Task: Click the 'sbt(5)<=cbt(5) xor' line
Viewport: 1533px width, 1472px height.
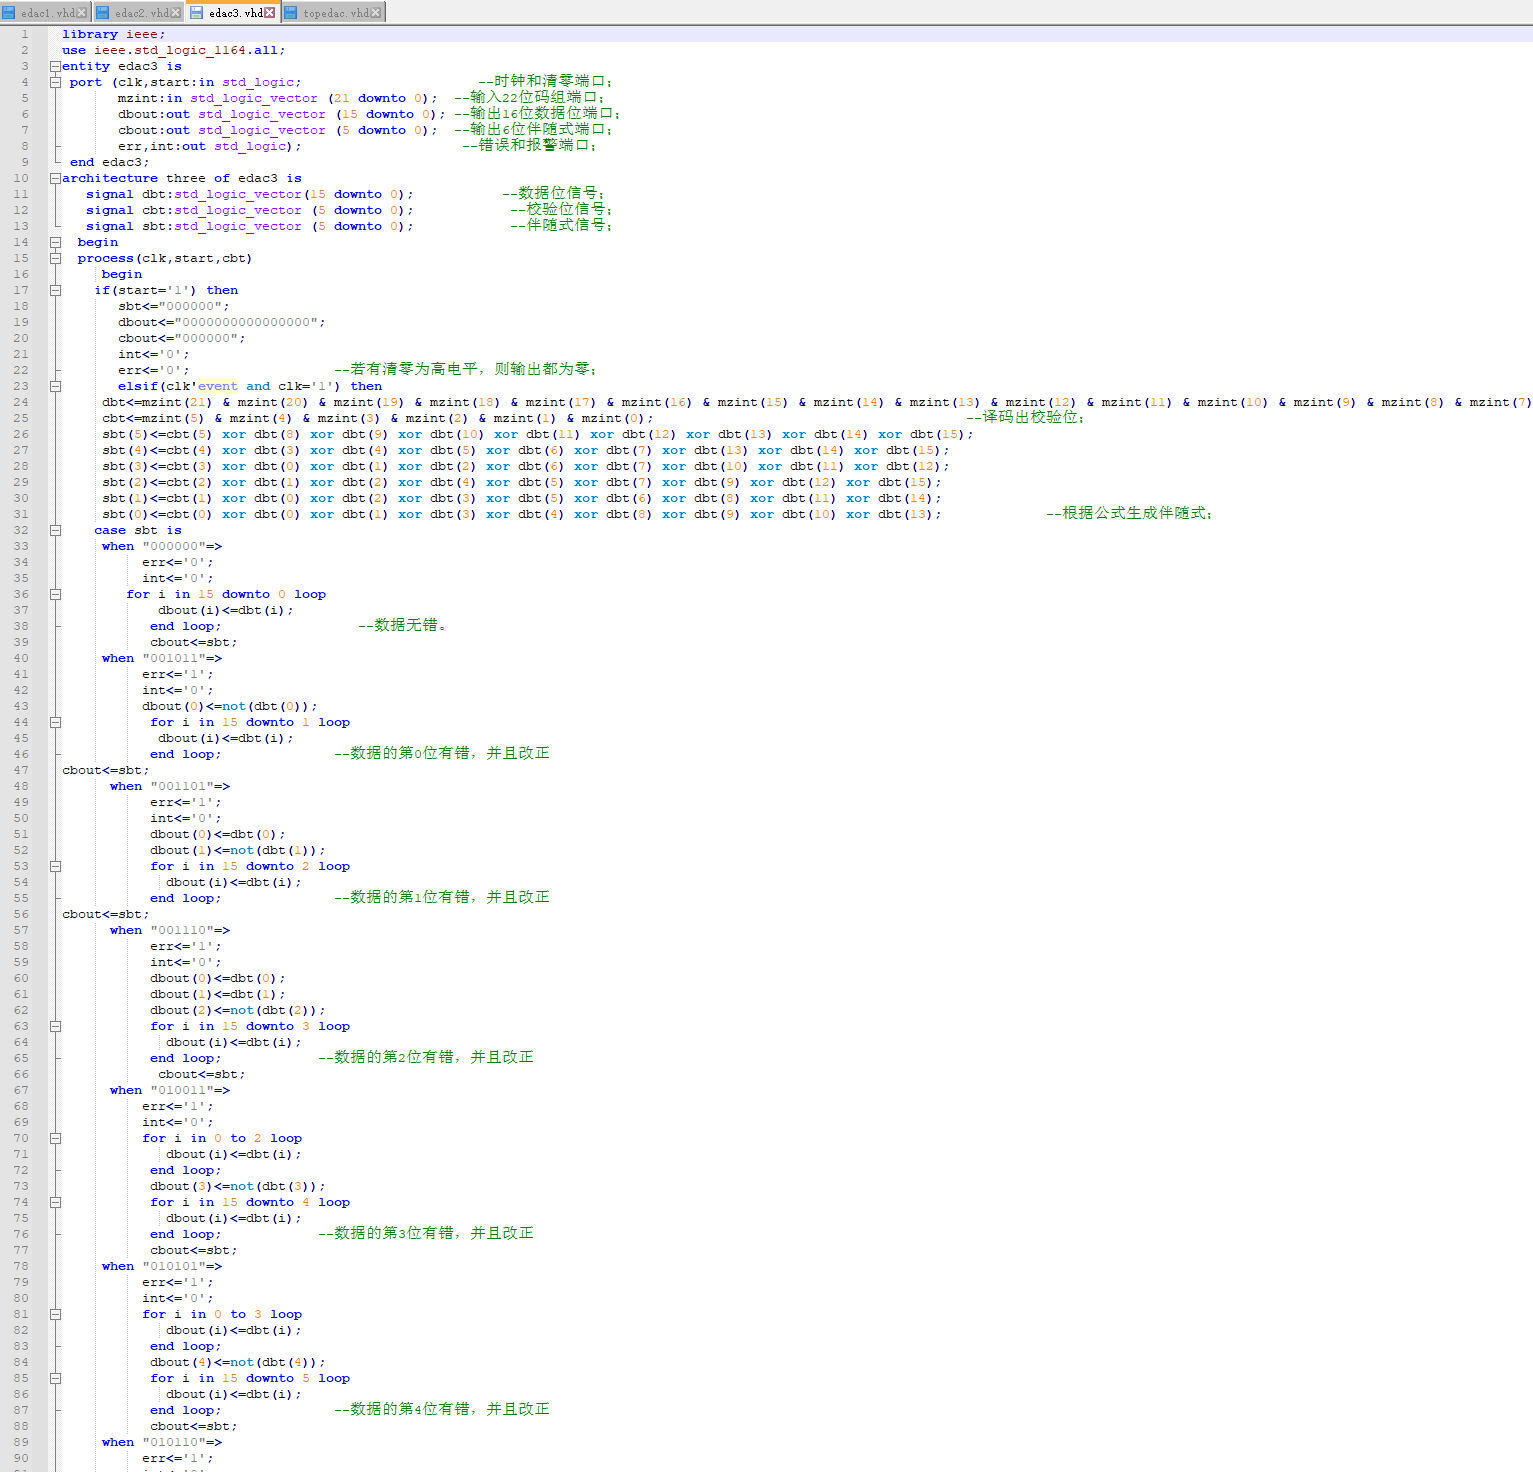Action: [537, 434]
